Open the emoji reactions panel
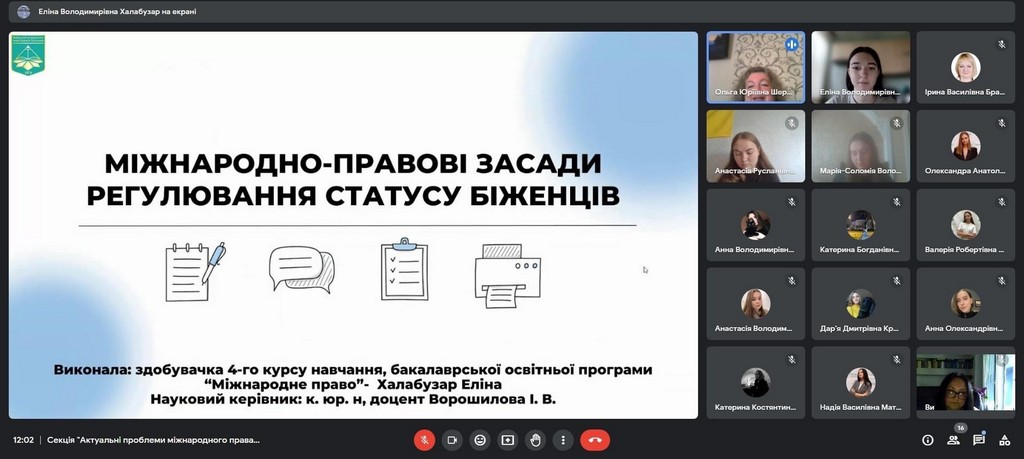 tap(480, 439)
